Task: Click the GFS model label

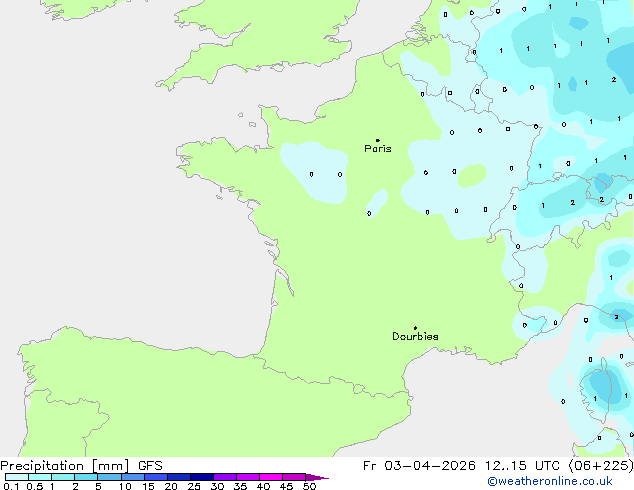Action: click(x=150, y=466)
